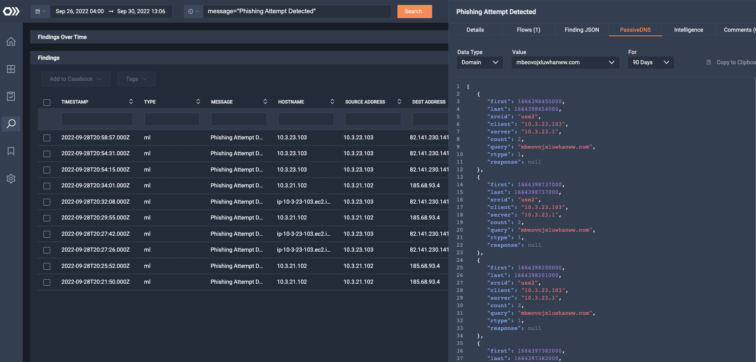Select the row with timestamp 2022-09-28T20:58:57.000Z
The image size is (756, 362).
(47, 138)
